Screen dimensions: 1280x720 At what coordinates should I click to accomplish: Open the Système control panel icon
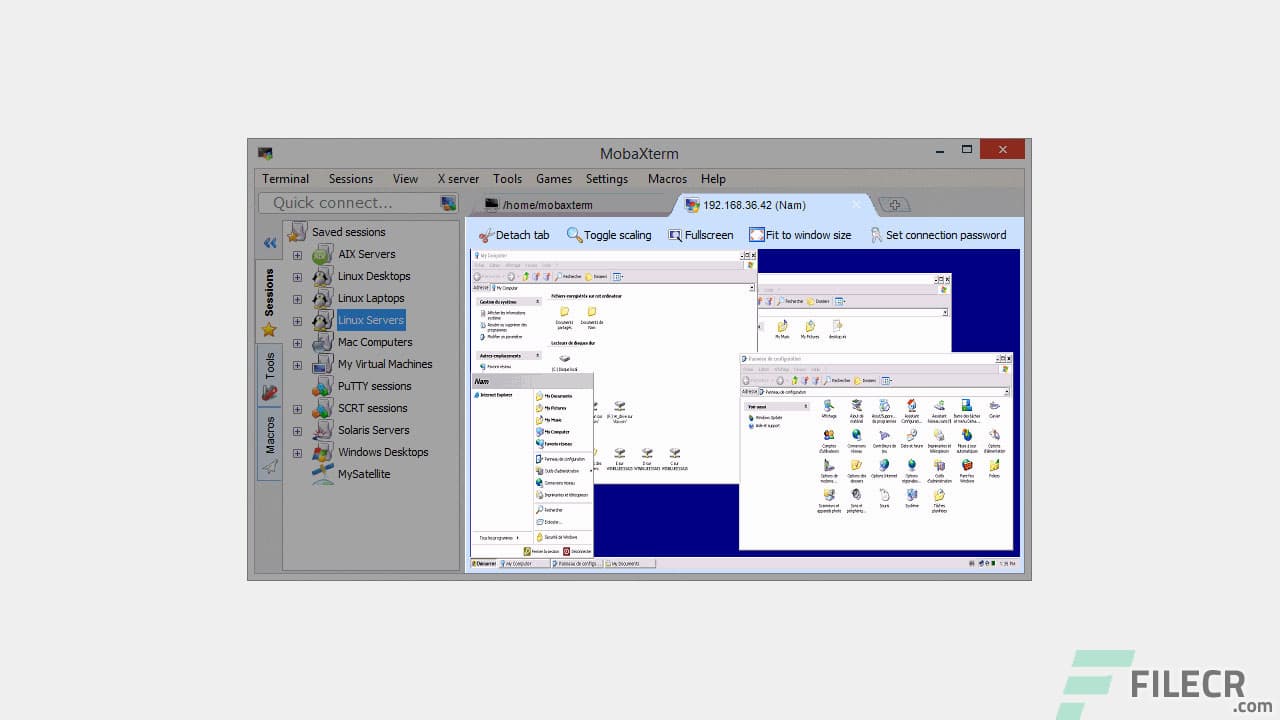pos(912,495)
